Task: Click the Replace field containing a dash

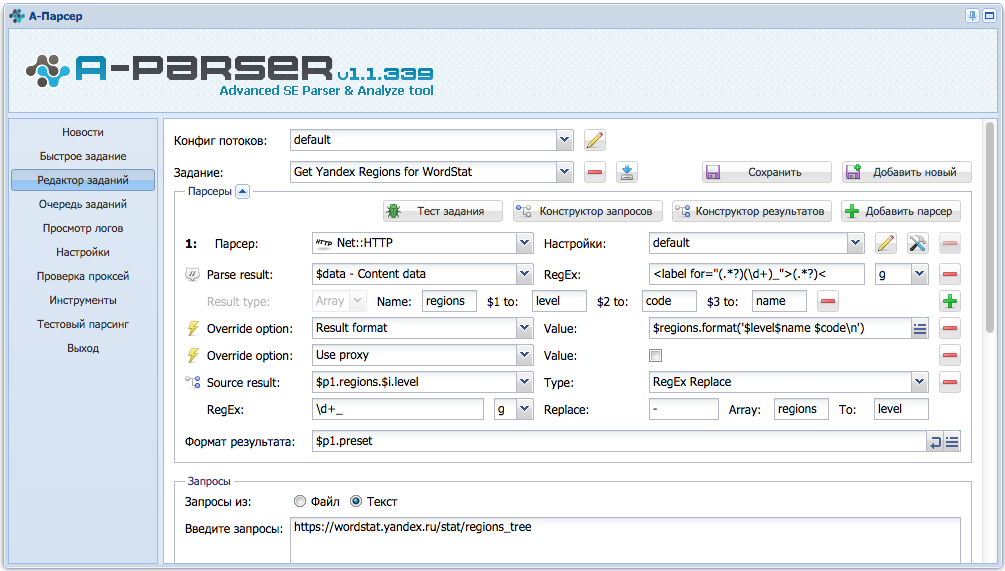Action: tap(683, 409)
